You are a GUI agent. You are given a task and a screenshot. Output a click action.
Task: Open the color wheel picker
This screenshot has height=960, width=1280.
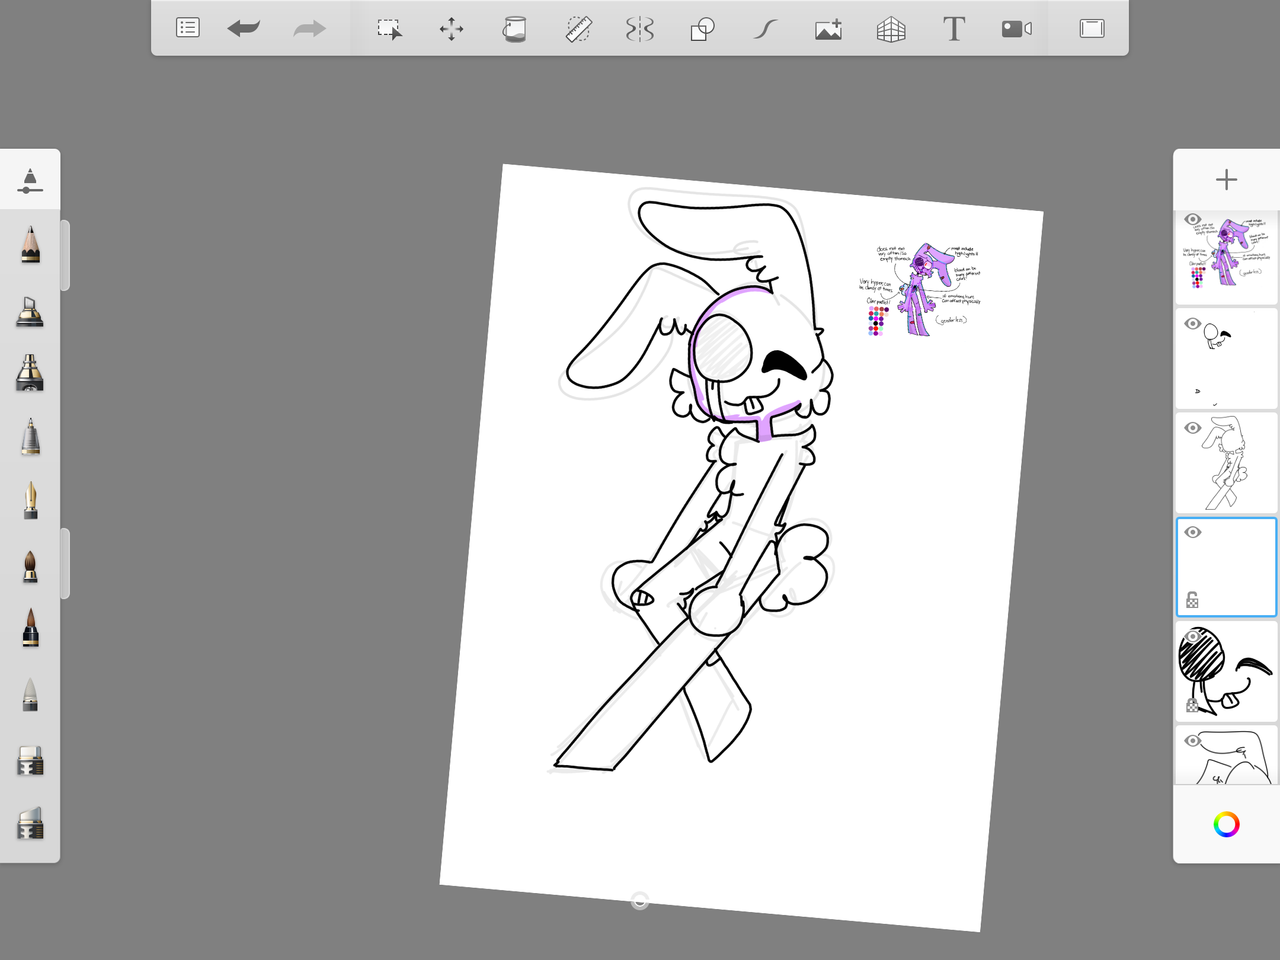click(x=1226, y=824)
